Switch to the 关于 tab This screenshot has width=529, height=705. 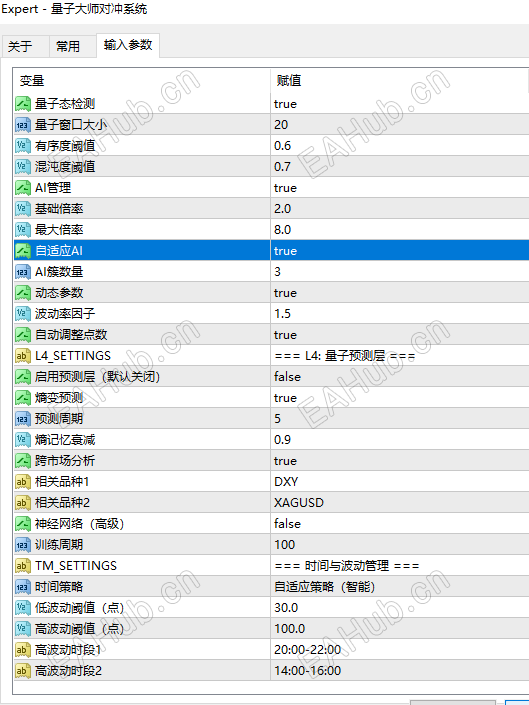coord(25,46)
